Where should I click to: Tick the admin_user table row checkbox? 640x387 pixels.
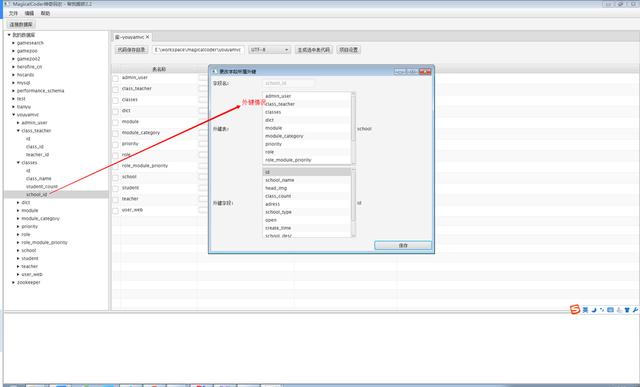pos(116,78)
